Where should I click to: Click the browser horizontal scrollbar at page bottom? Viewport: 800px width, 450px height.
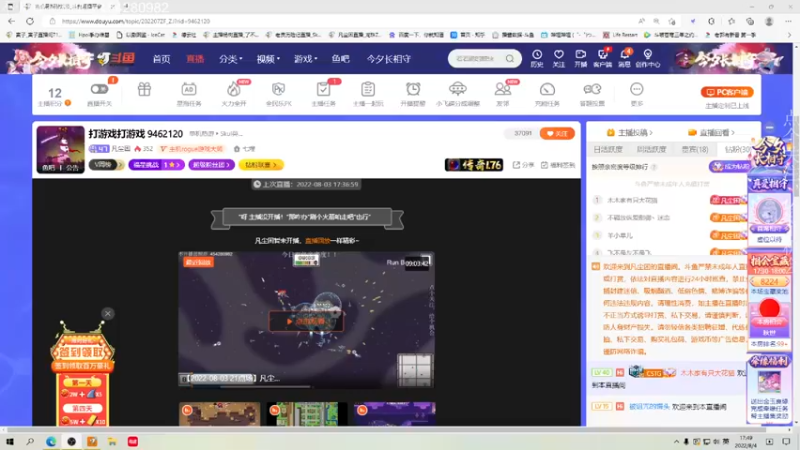(x=383, y=430)
